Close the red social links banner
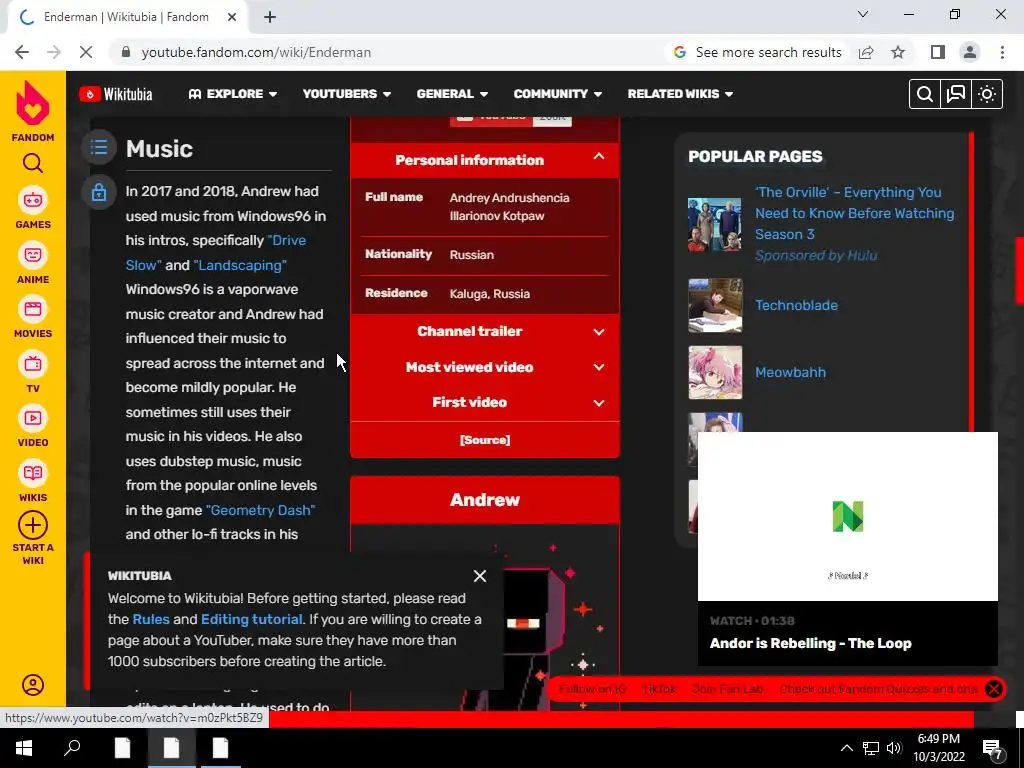The width and height of the screenshot is (1024, 768). click(x=993, y=688)
